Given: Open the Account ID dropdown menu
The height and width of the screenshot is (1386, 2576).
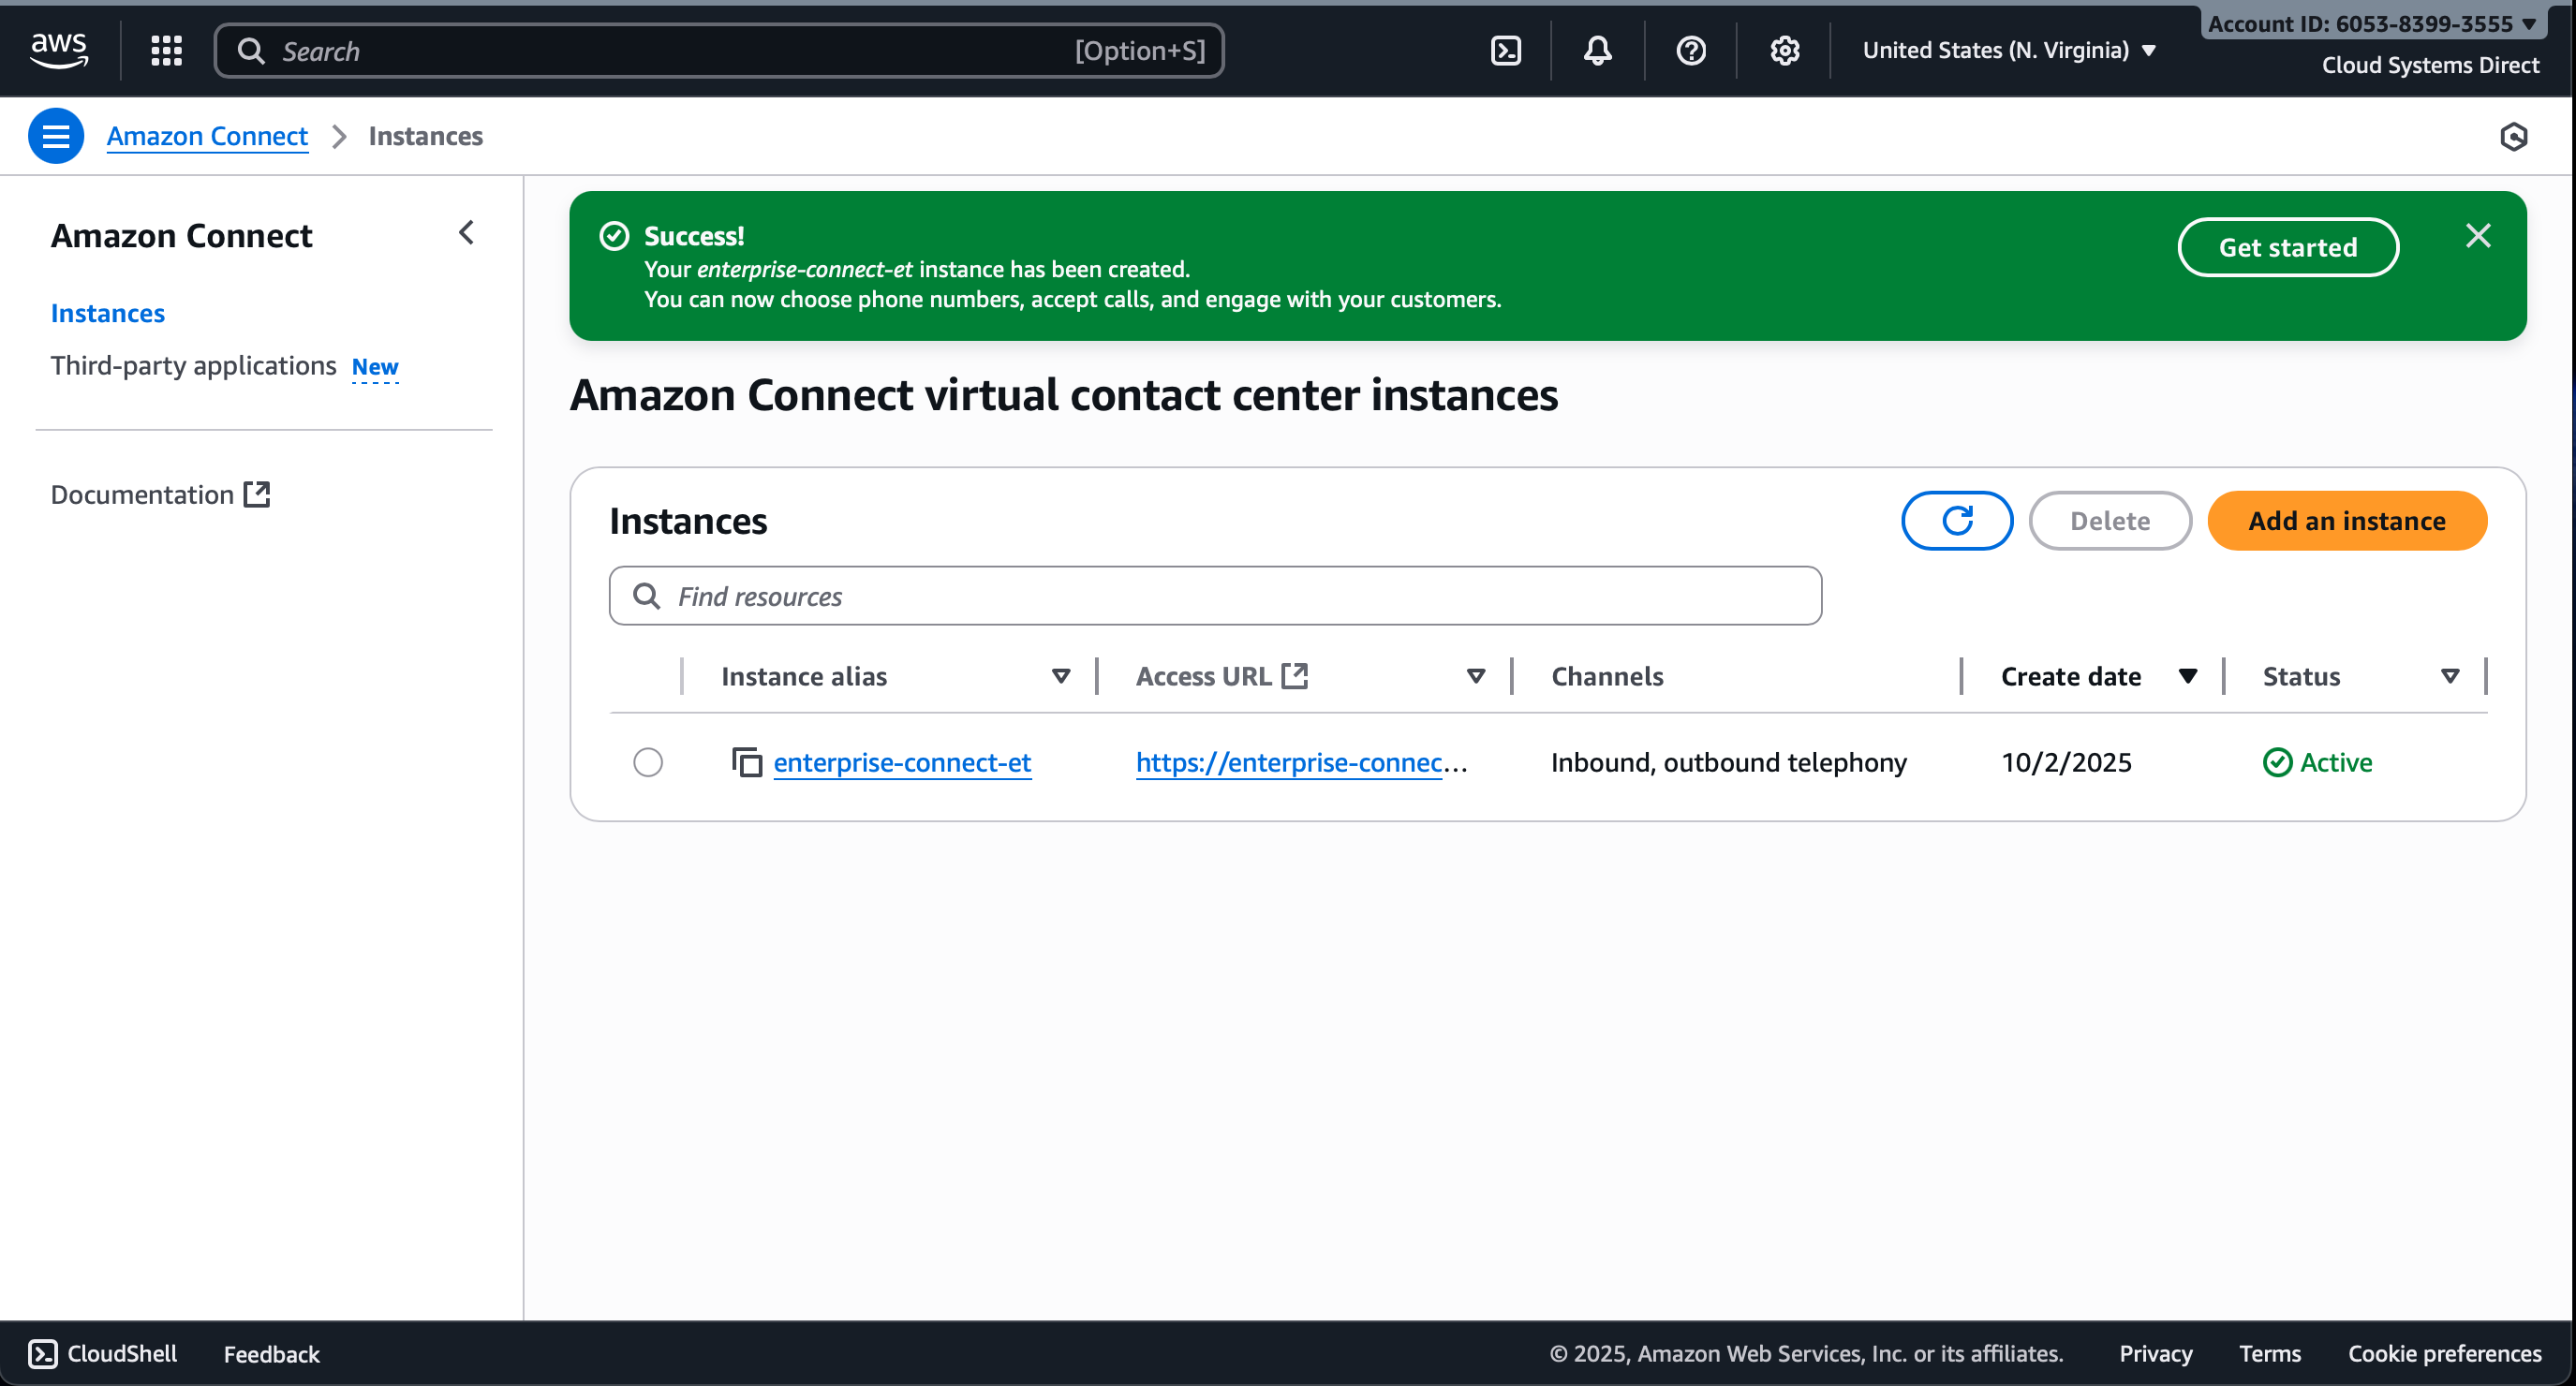Looking at the screenshot, I should tap(2371, 24).
